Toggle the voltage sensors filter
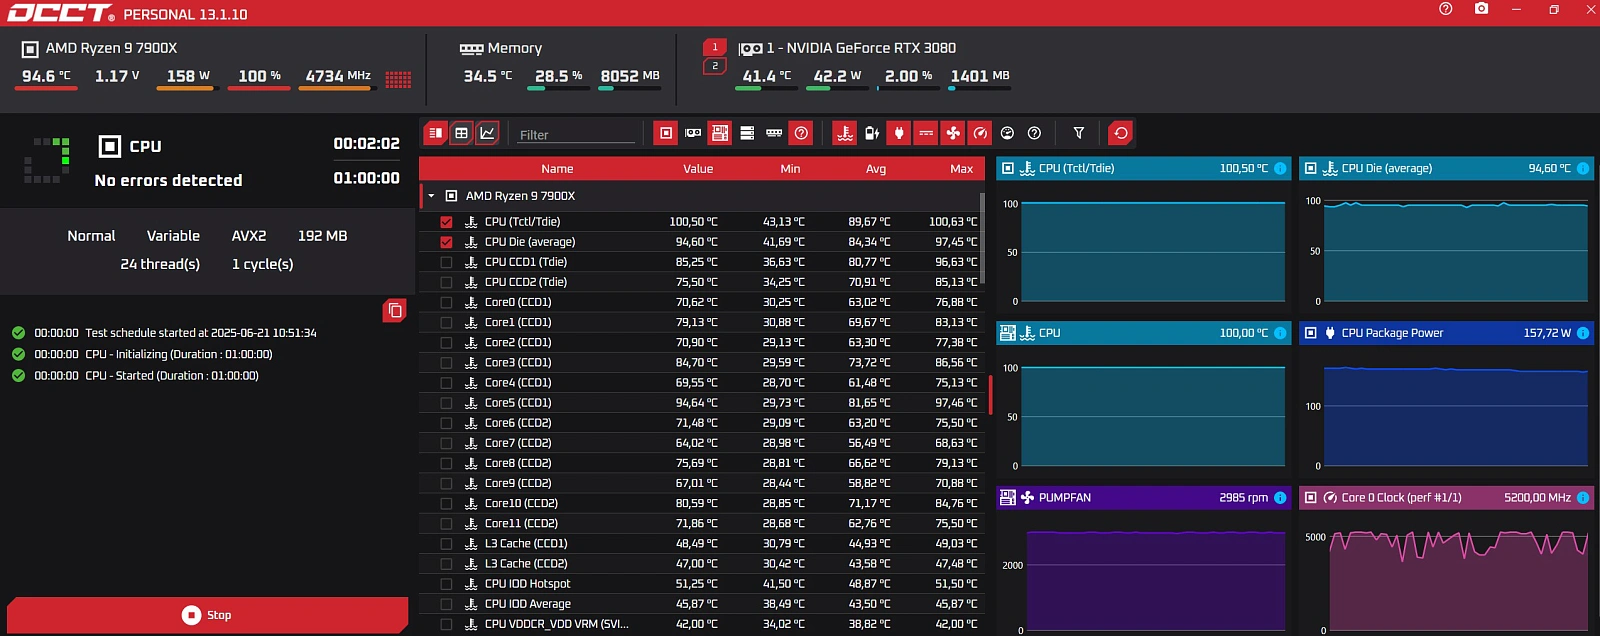Screen dimensions: 1600x636 872,133
